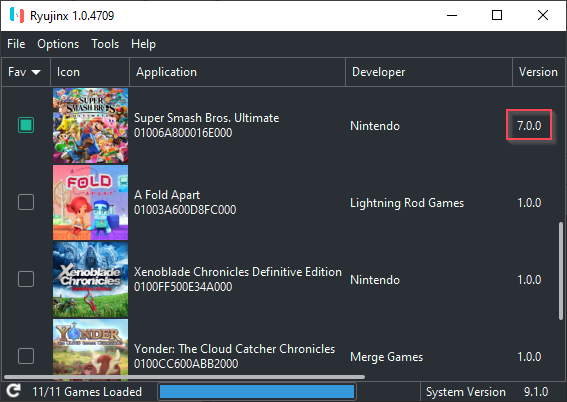Image resolution: width=567 pixels, height=402 pixels.
Task: Click version 1.0.0 of Xenoblade Chronicles
Action: pos(529,279)
